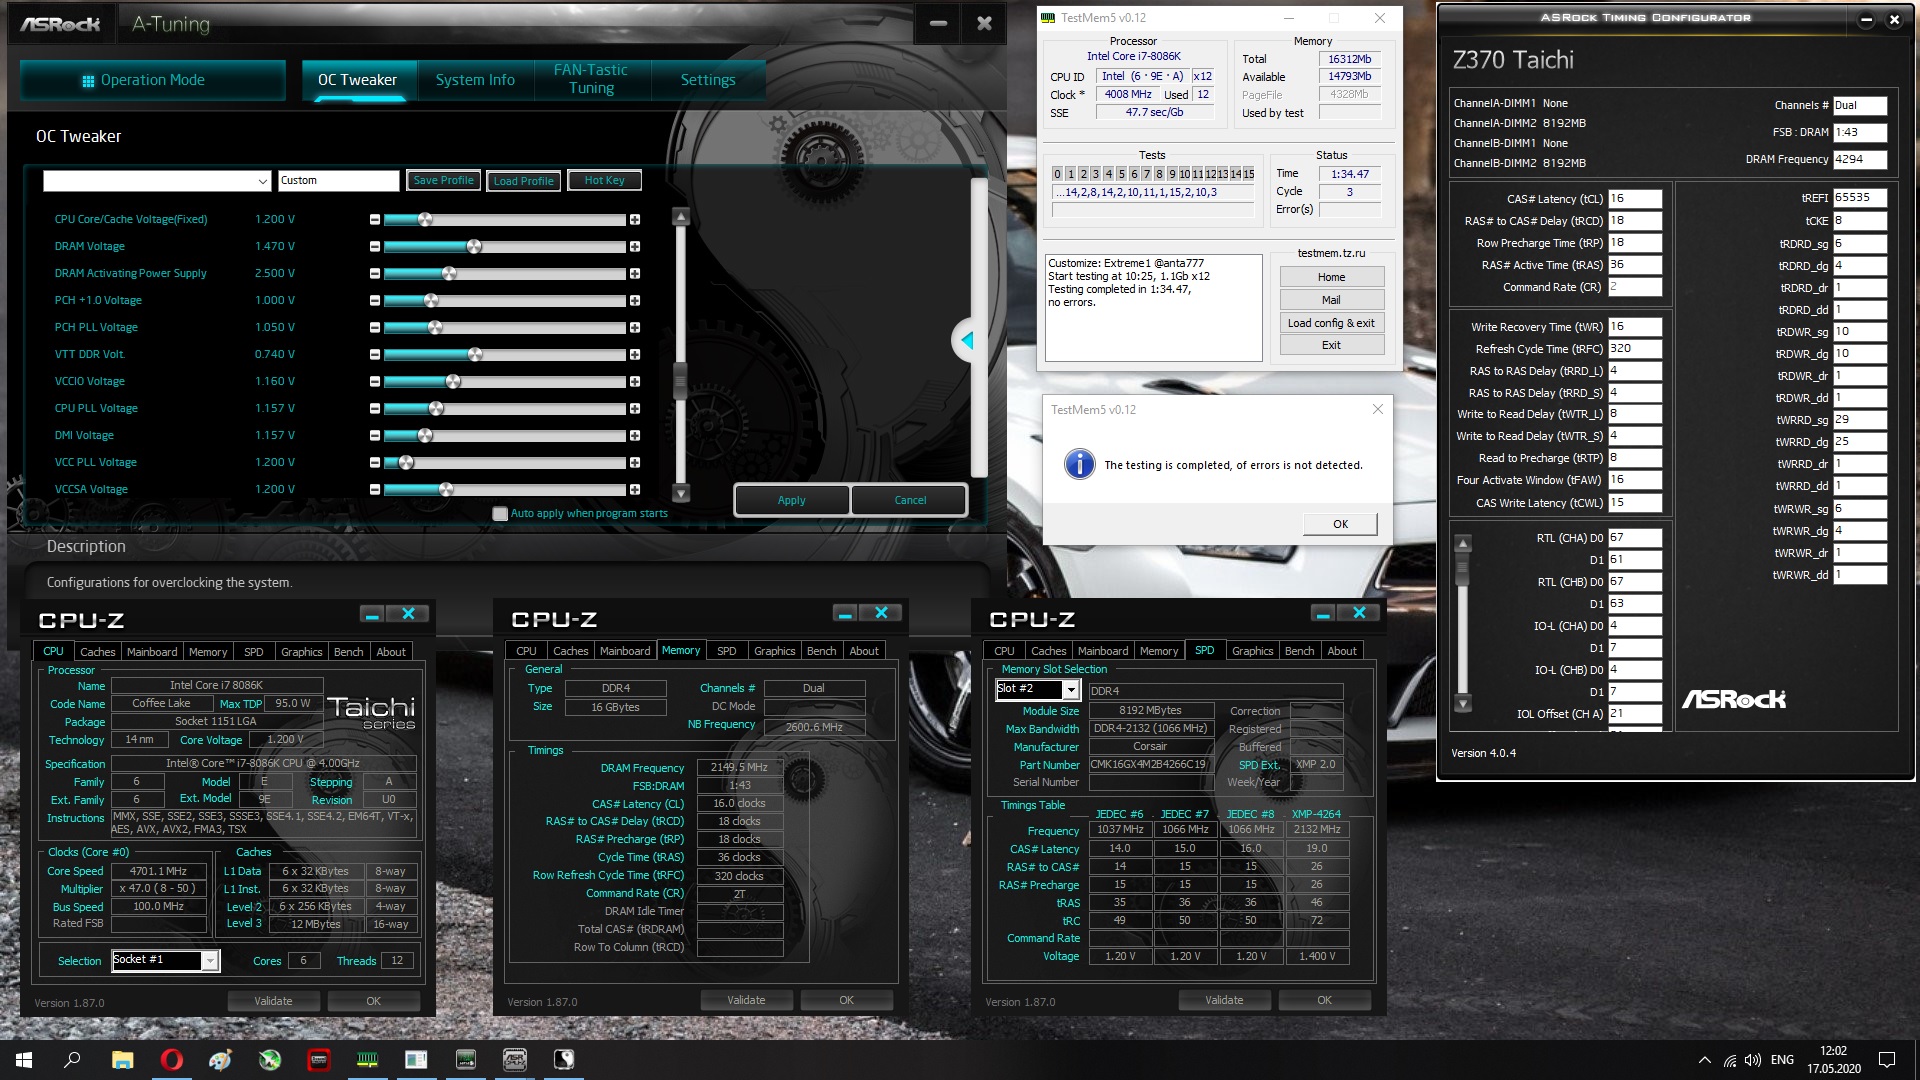Enable Auto apply when program starts

500,513
